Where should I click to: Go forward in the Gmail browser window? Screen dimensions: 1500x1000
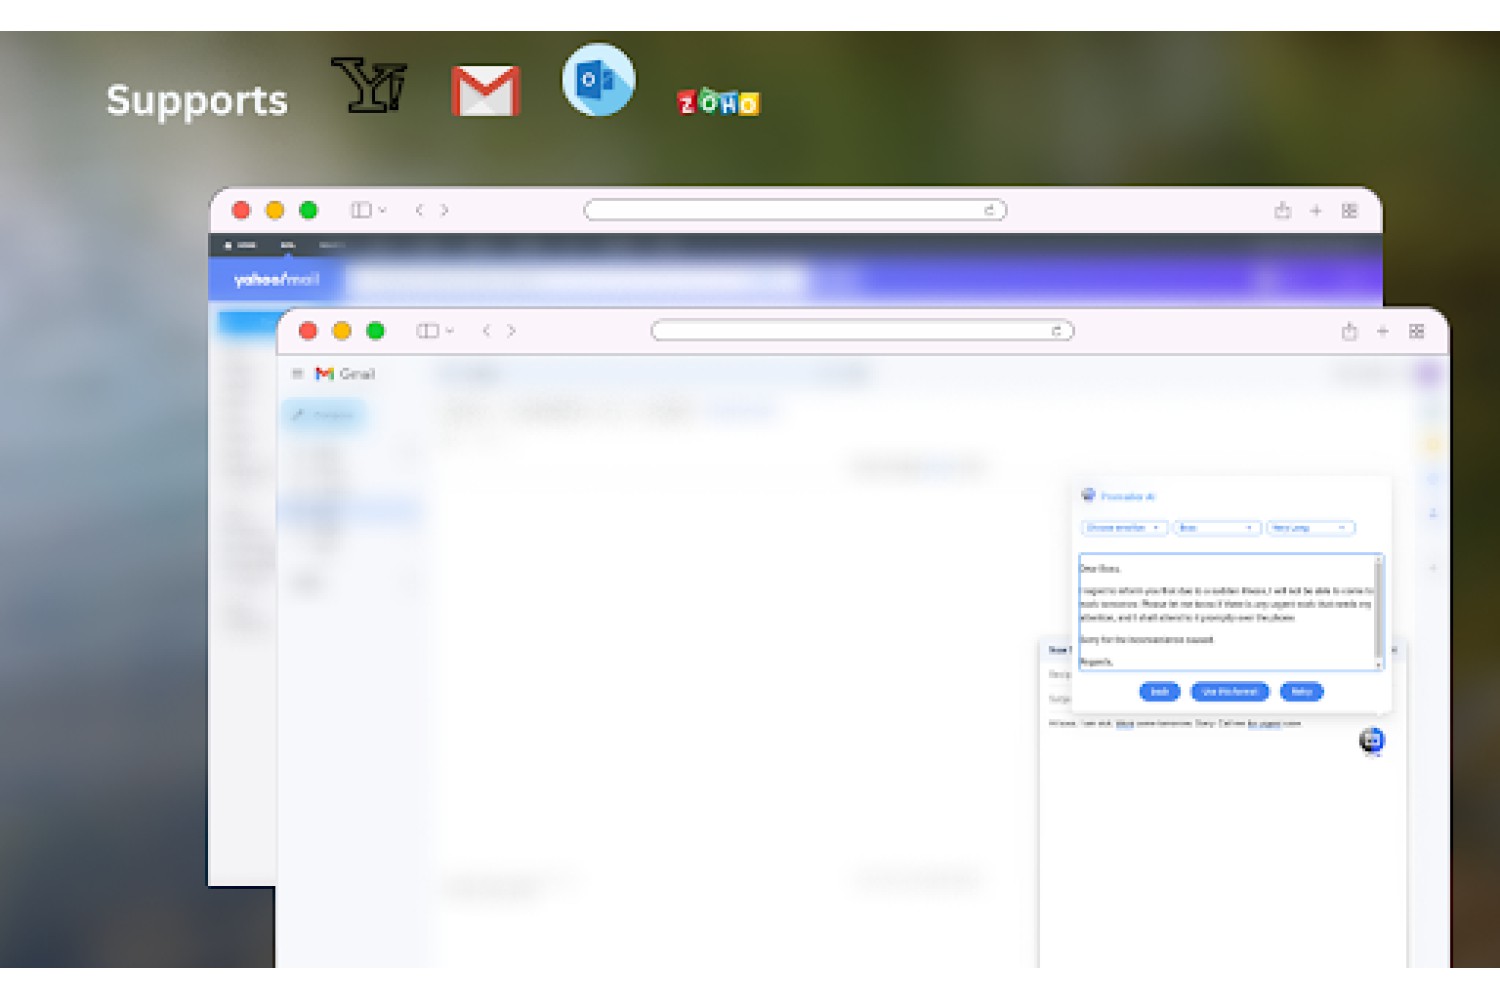tap(512, 331)
